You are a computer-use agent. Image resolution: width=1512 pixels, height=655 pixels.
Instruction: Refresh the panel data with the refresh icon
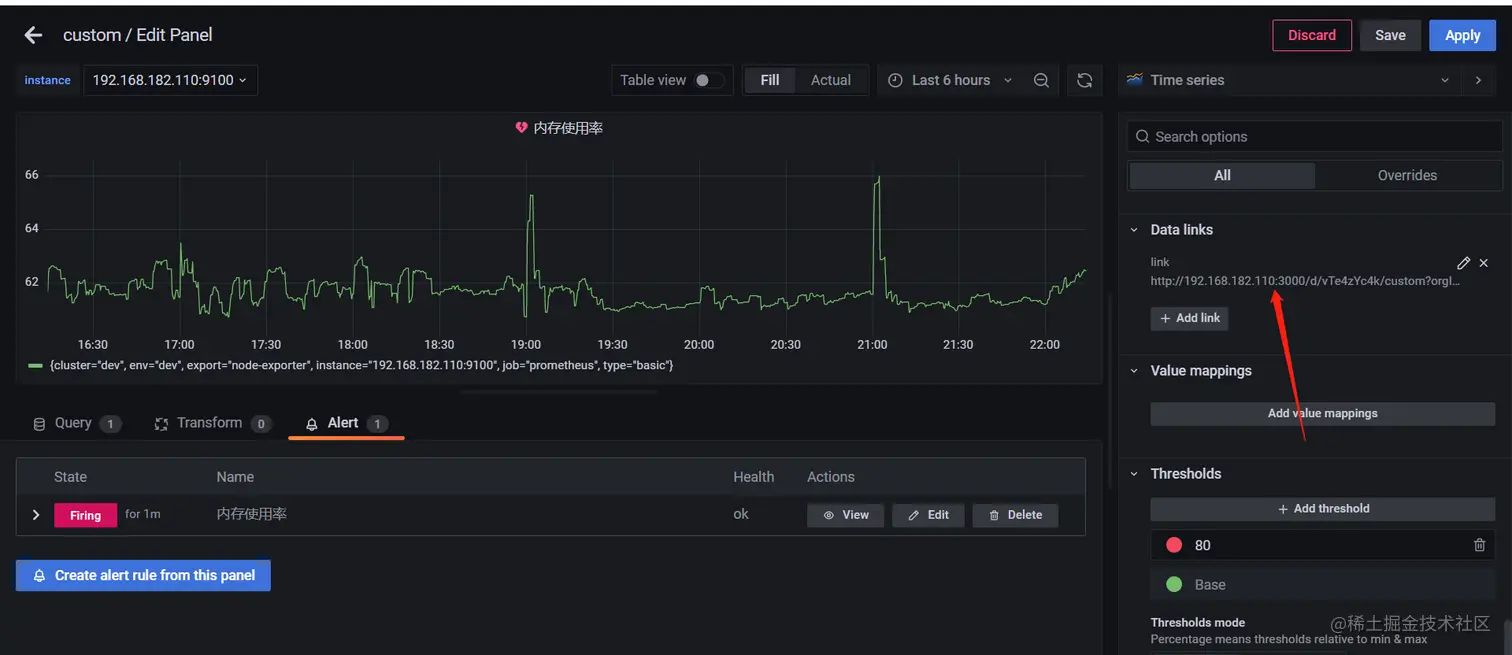[x=1085, y=80]
